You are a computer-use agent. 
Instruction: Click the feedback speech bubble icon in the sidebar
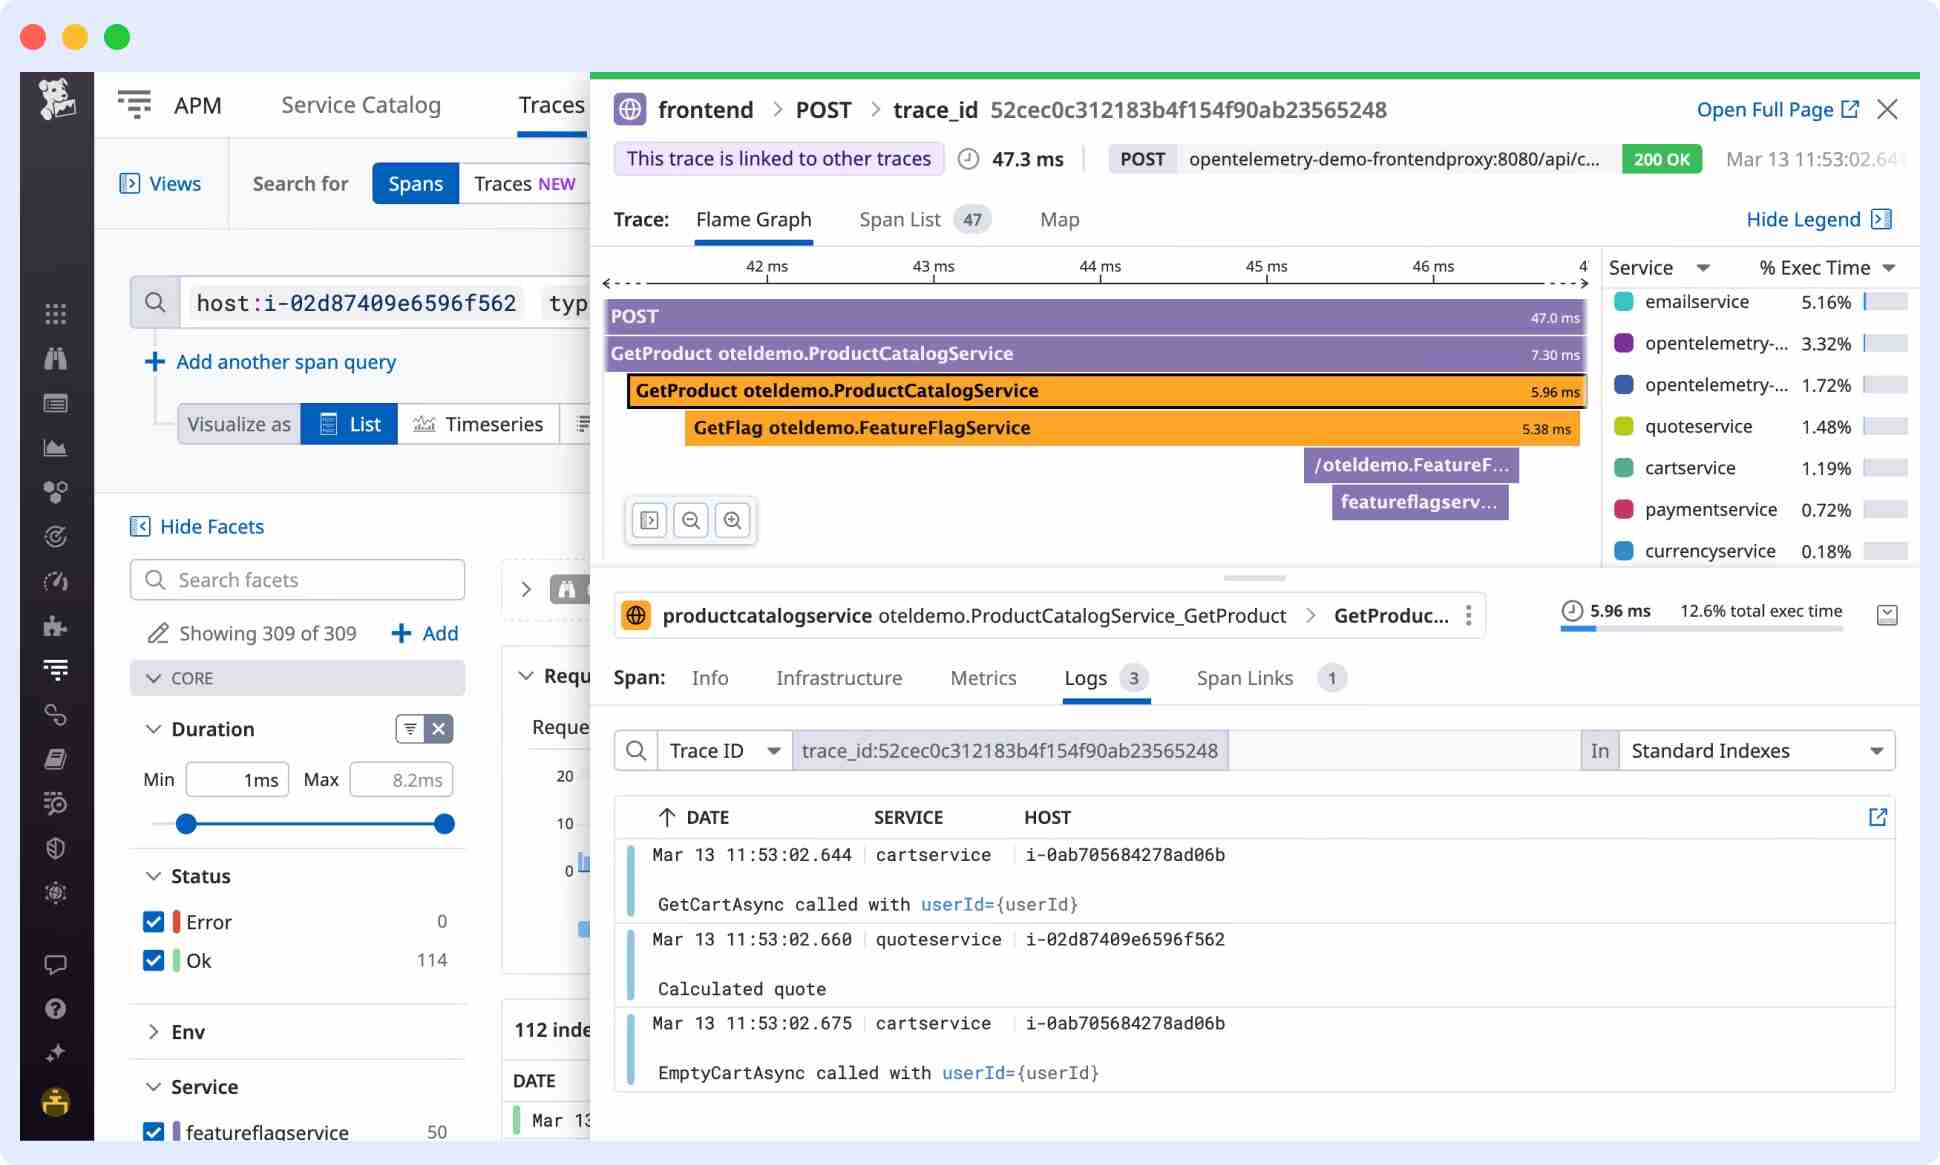(x=55, y=964)
